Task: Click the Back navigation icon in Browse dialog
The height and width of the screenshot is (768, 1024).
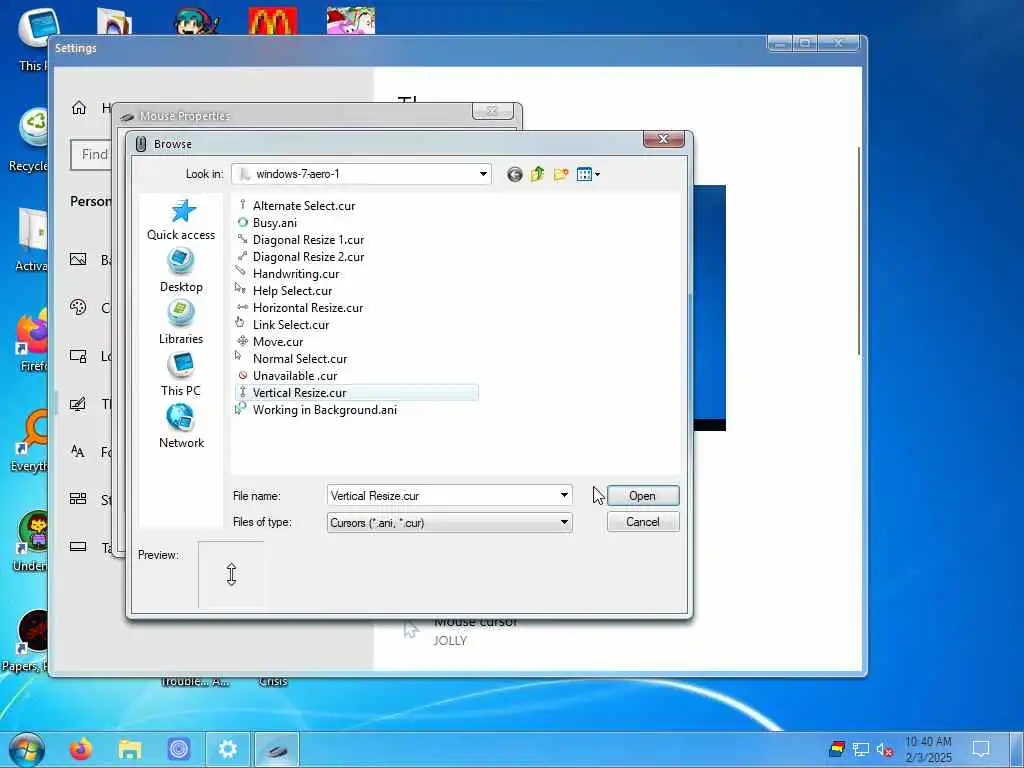Action: pos(515,174)
